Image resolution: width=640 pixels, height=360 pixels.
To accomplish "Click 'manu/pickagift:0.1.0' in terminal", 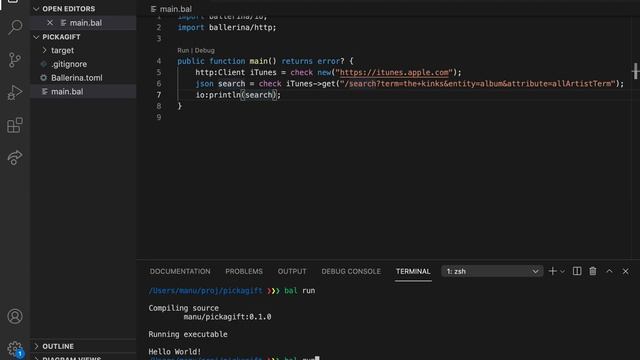I will click(x=227, y=317).
